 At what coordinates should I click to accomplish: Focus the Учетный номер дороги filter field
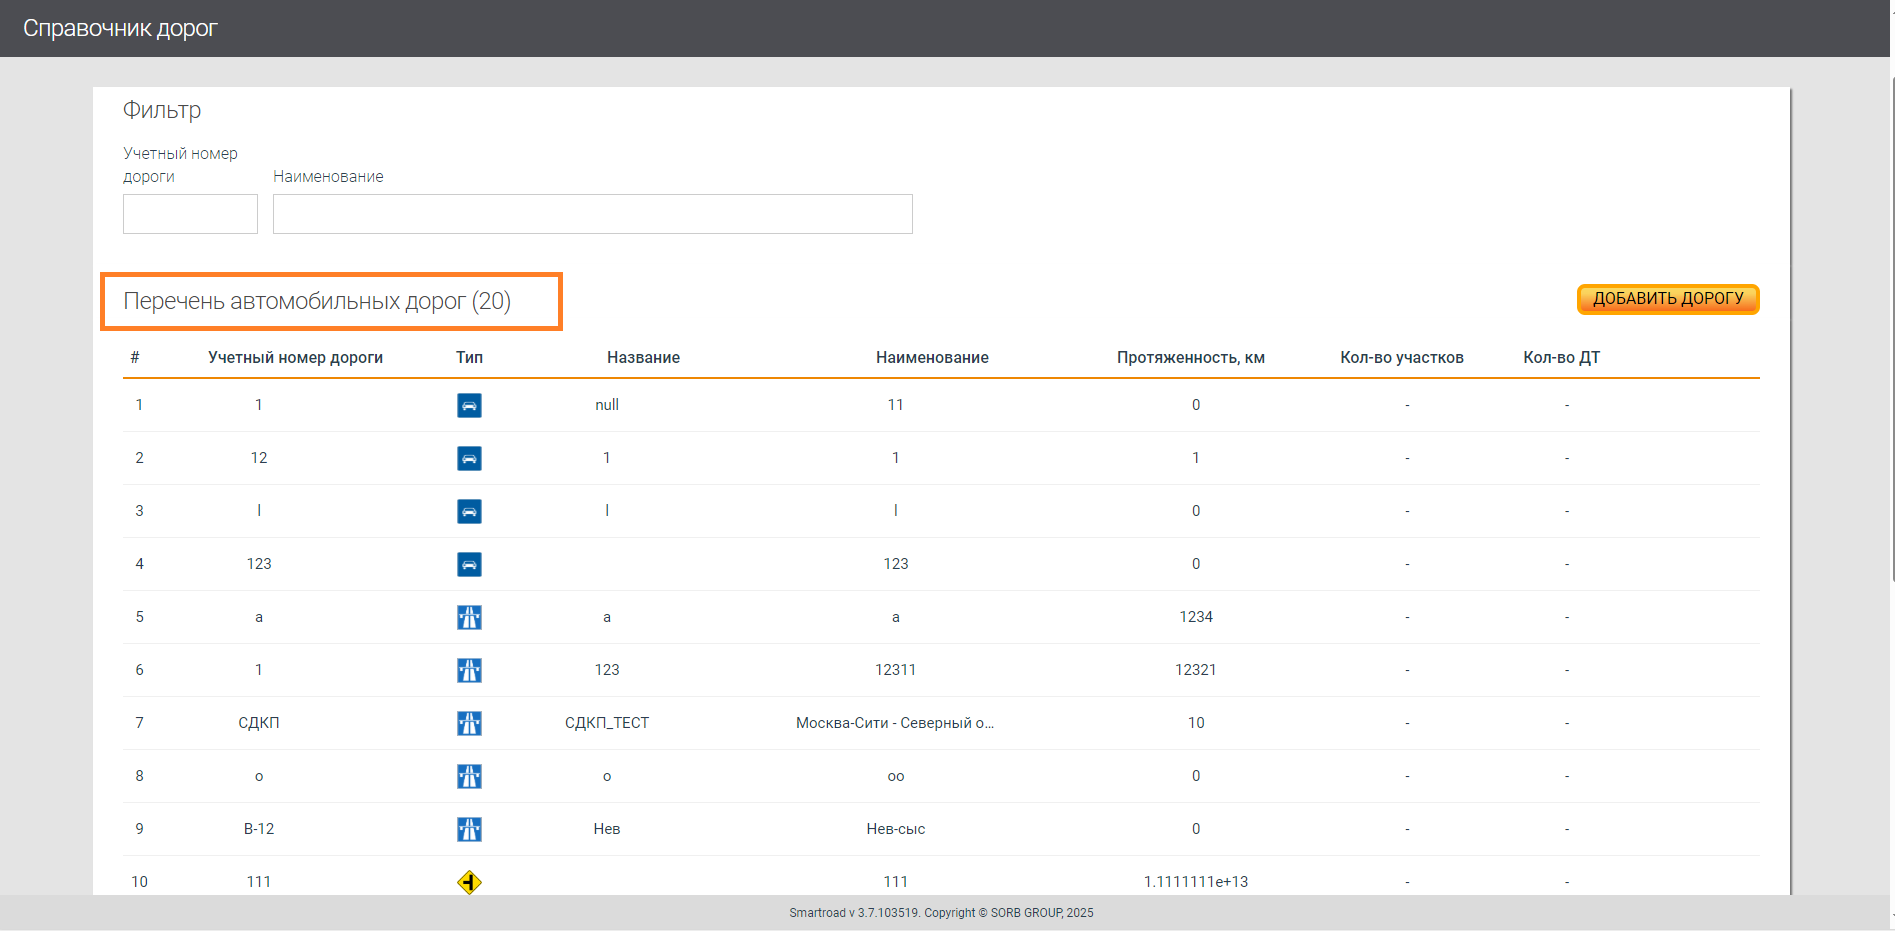click(x=190, y=214)
